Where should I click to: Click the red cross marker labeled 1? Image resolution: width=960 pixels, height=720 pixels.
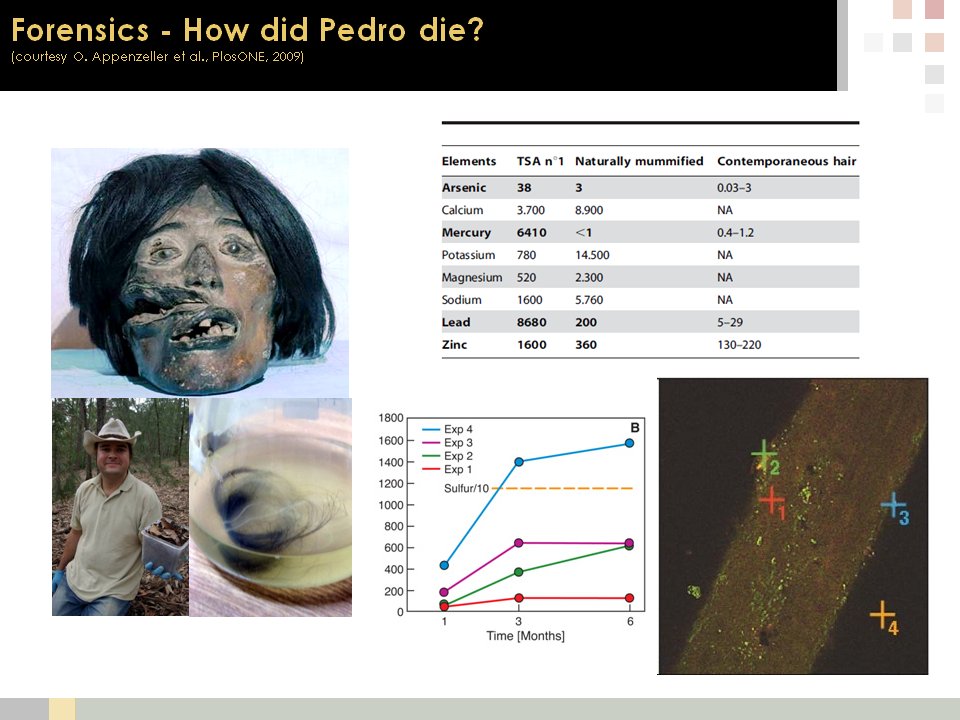[770, 498]
